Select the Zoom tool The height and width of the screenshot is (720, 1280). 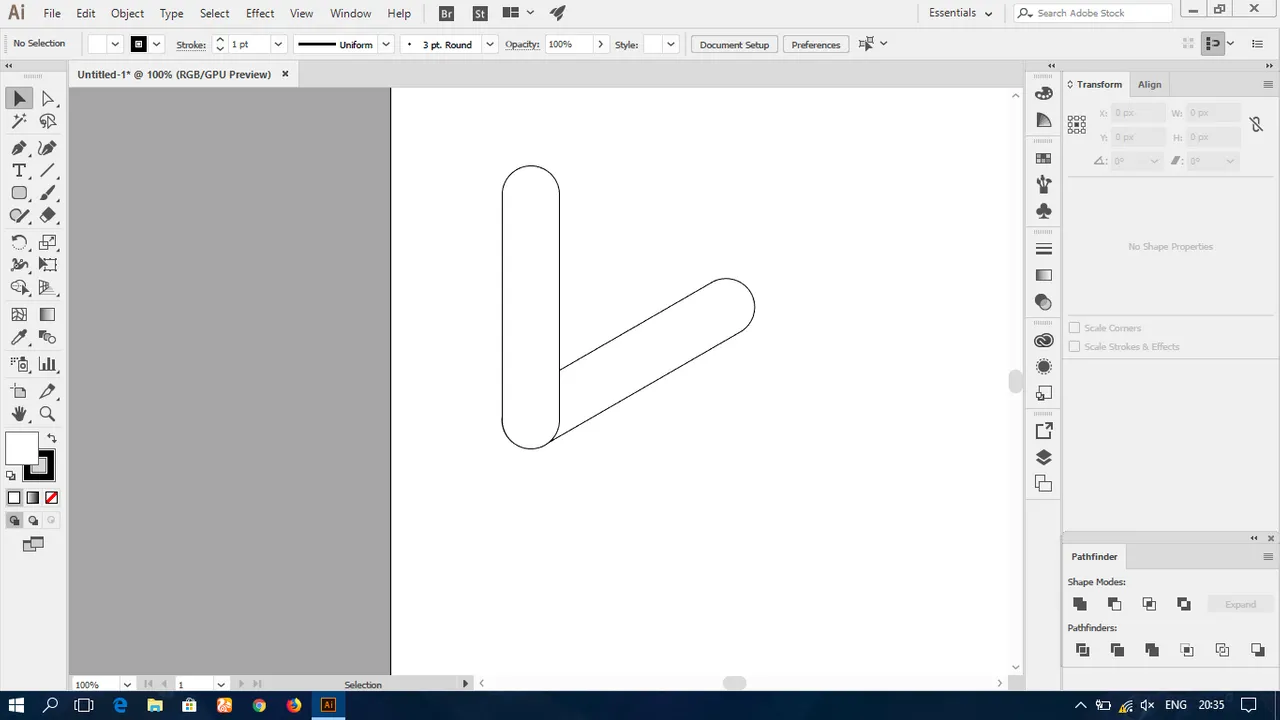point(48,414)
